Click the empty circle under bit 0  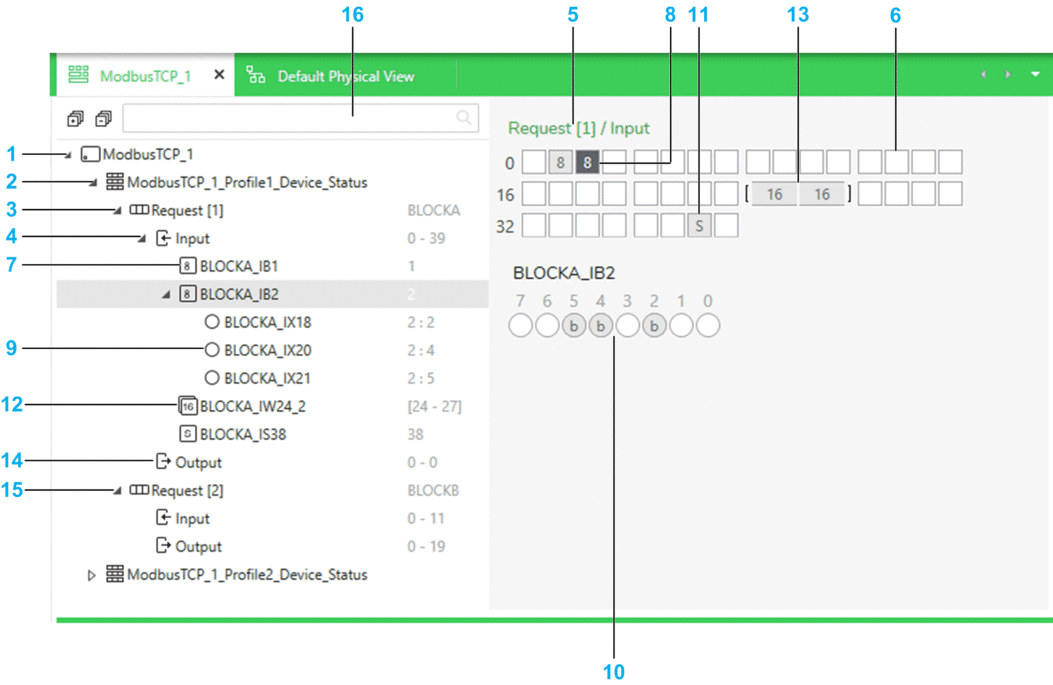pyautogui.click(x=708, y=326)
